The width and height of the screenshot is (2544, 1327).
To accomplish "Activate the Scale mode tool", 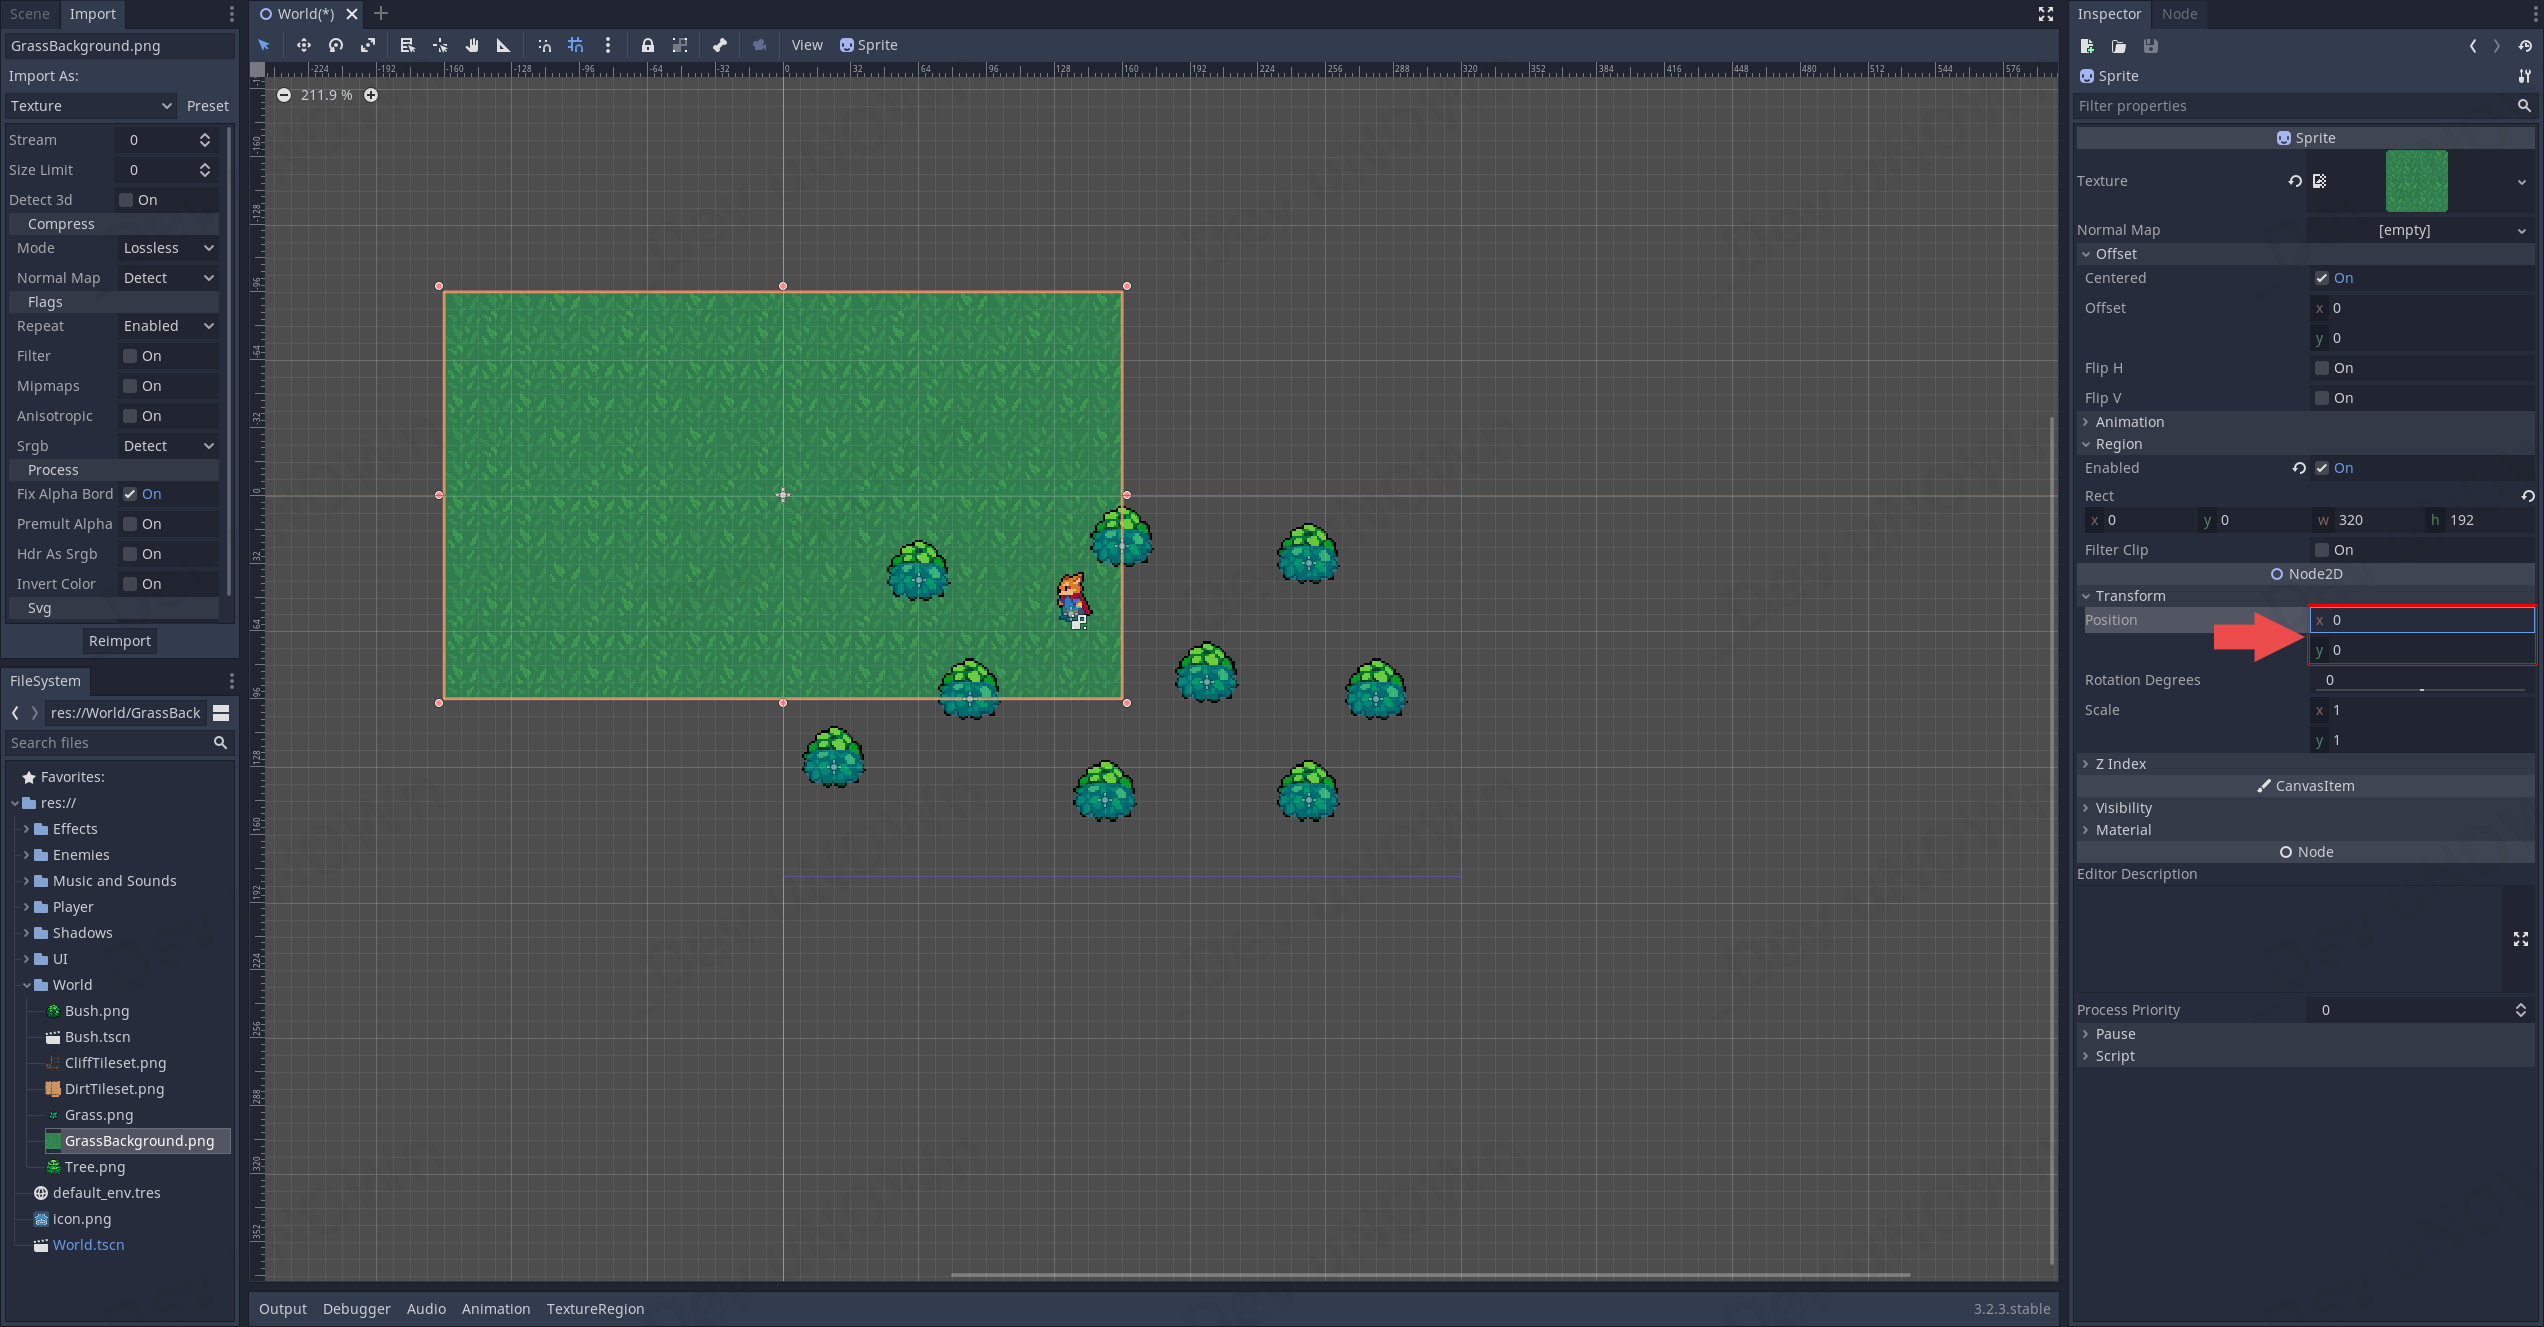I will 368,45.
